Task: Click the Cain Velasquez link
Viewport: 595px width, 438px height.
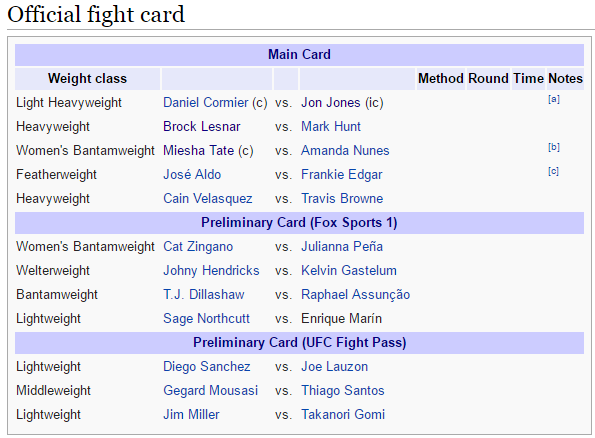Action: coord(208,199)
